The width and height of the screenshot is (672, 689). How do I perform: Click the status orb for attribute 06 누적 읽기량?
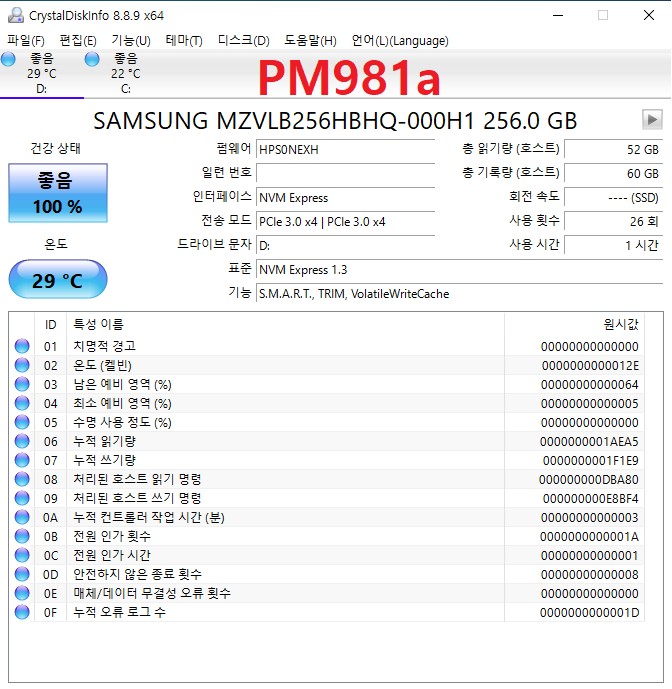[22, 441]
